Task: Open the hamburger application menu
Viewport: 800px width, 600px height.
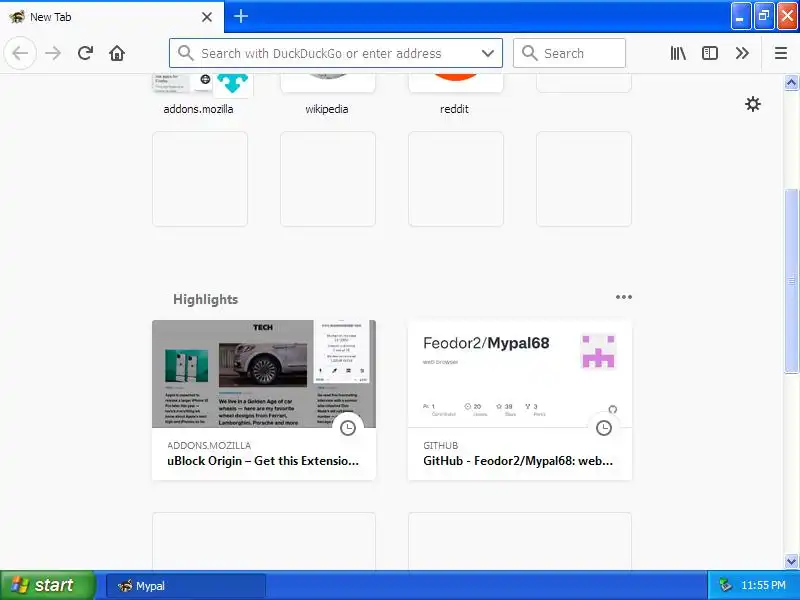Action: 781,53
